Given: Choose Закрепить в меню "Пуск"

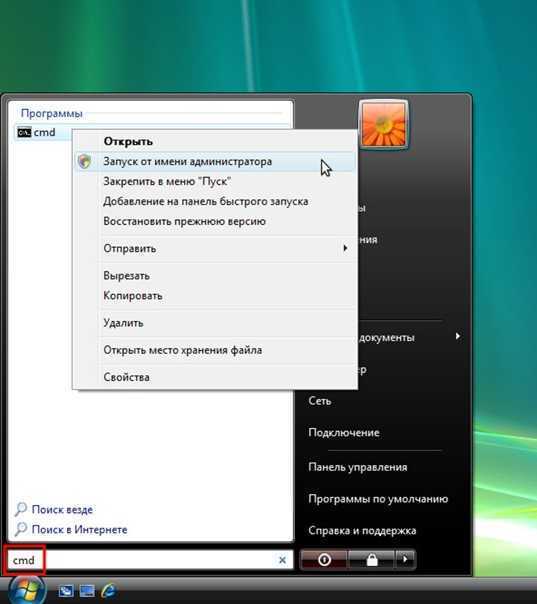Looking at the screenshot, I should (x=167, y=181).
